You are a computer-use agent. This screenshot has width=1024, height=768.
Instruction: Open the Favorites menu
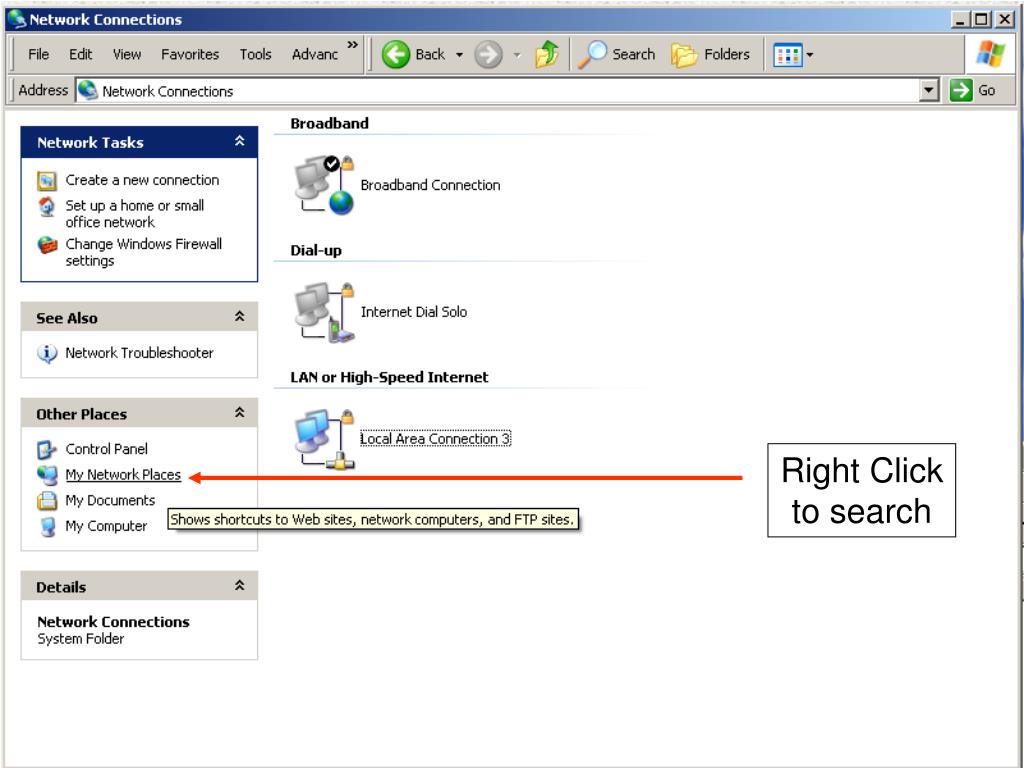point(190,54)
